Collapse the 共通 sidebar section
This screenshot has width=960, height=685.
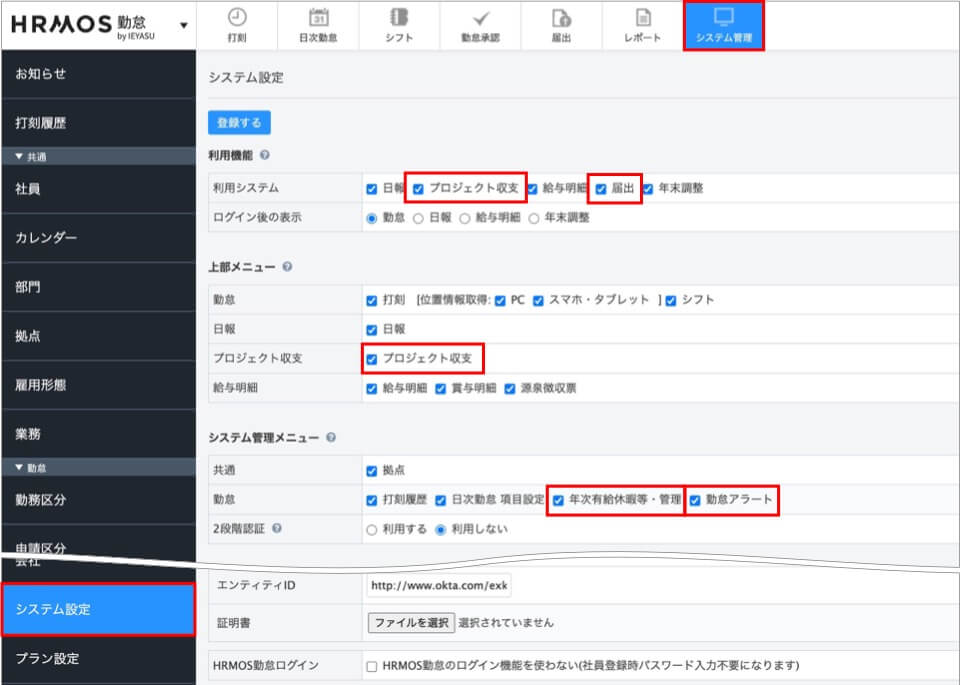(x=19, y=157)
